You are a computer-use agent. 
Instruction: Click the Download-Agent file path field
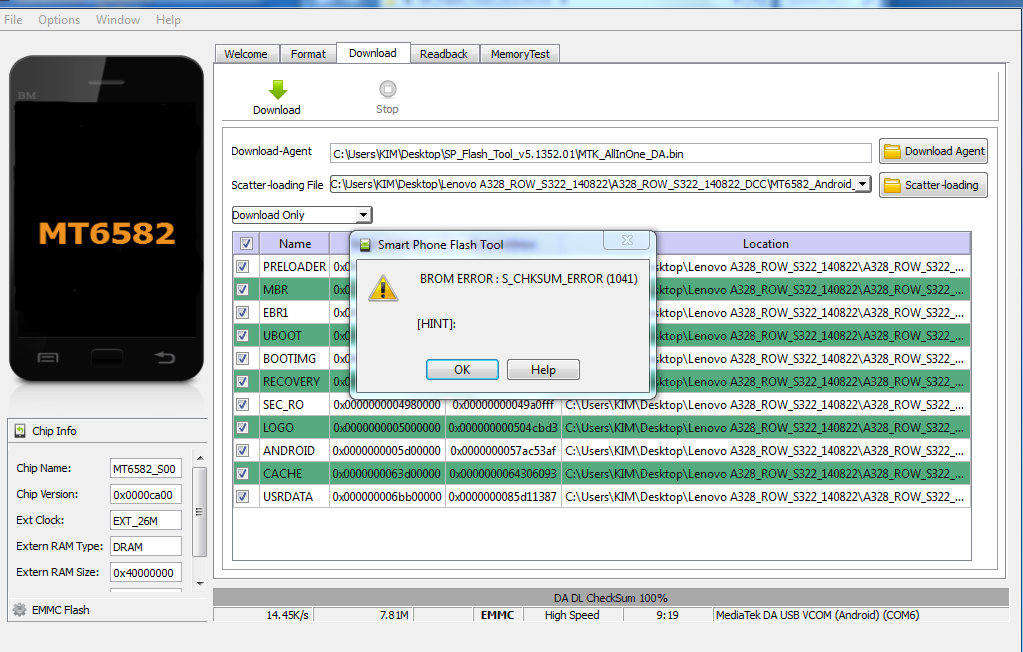[x=600, y=153]
